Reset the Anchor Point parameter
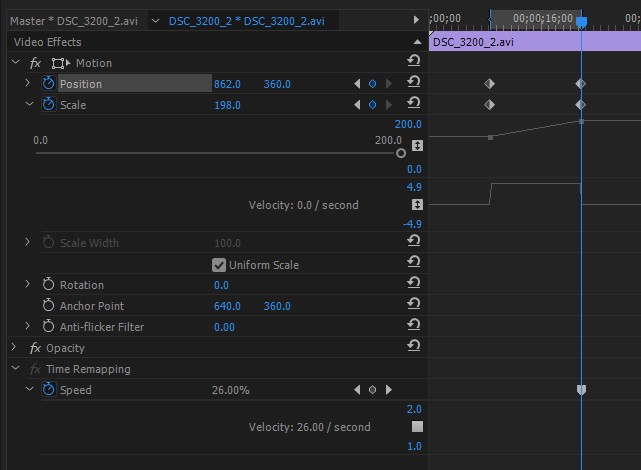 [414, 303]
